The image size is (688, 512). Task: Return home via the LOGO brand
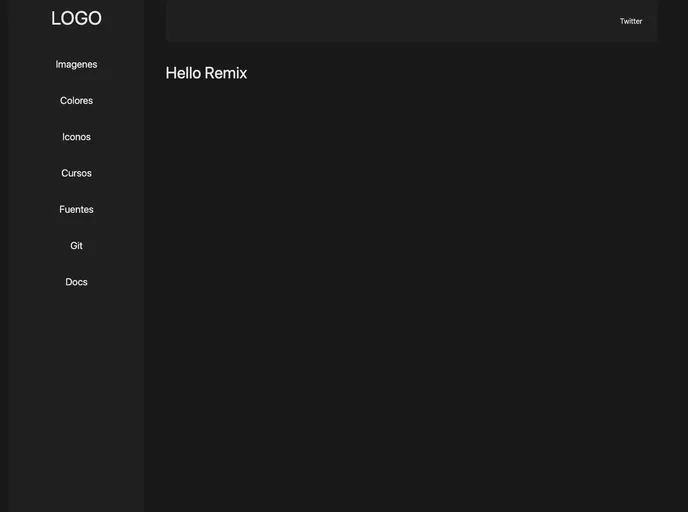(76, 18)
